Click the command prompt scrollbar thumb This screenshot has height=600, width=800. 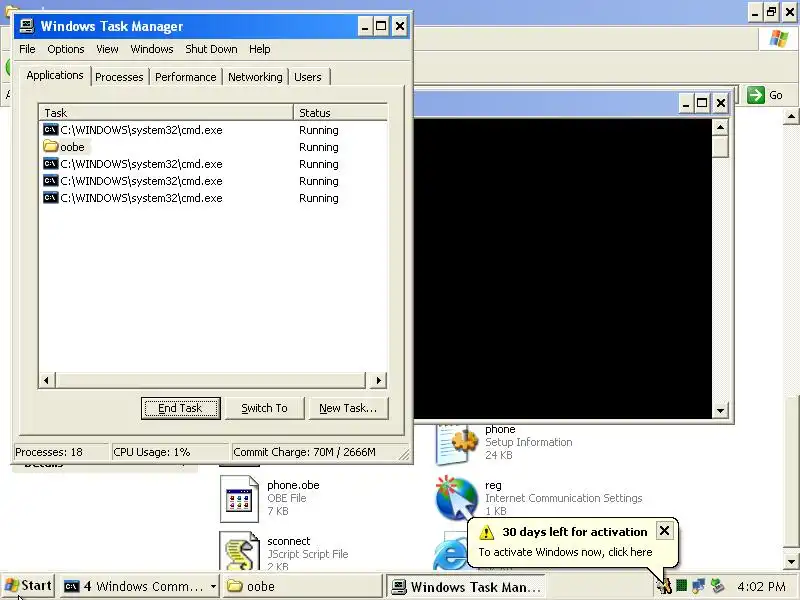pos(720,147)
